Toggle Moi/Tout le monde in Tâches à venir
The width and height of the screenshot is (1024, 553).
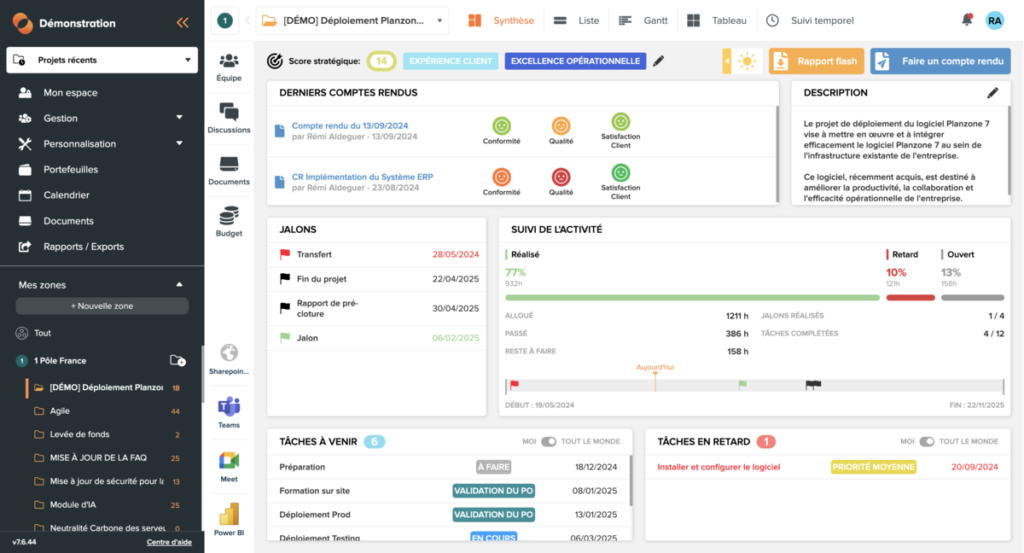[x=548, y=441]
